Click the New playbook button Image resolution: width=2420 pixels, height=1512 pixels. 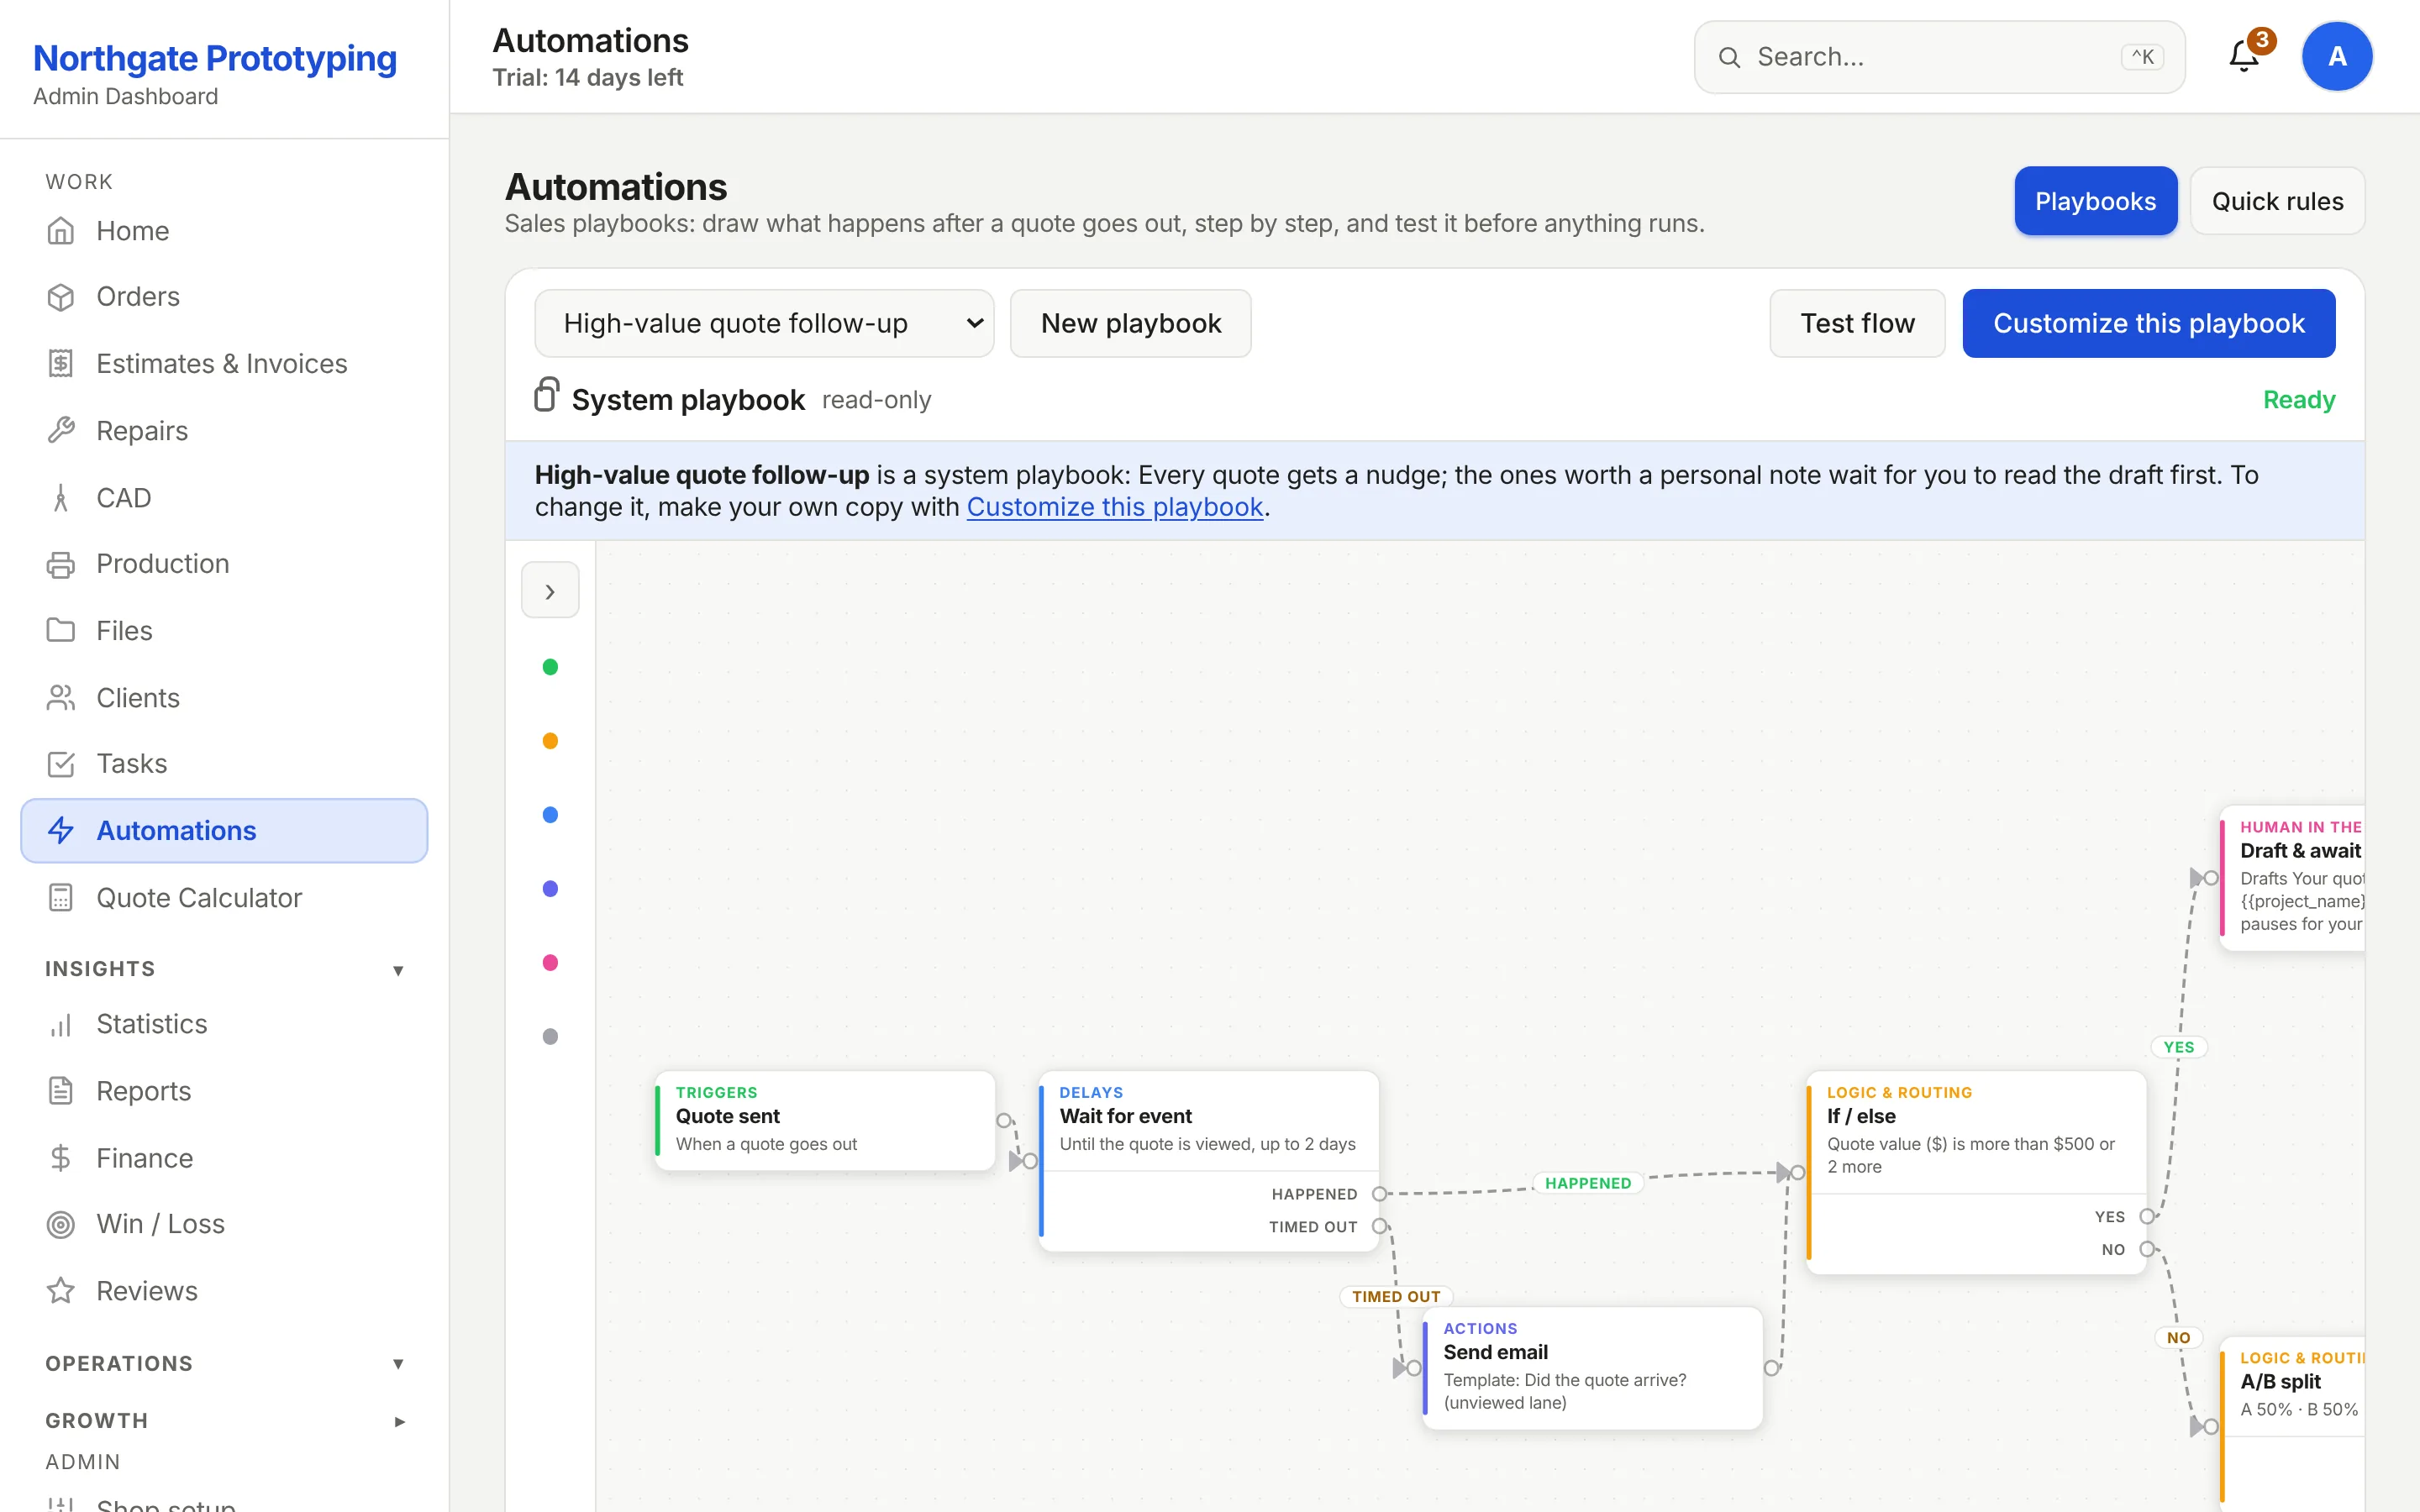coord(1130,323)
